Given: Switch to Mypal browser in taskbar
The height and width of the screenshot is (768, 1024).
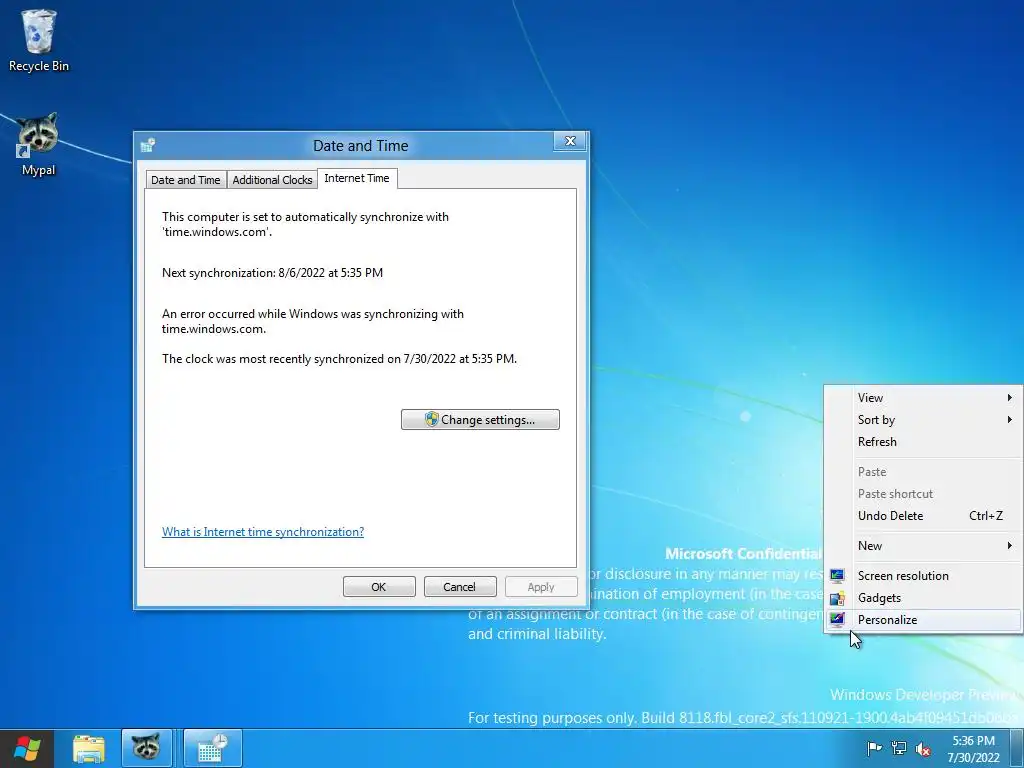Looking at the screenshot, I should [x=147, y=748].
